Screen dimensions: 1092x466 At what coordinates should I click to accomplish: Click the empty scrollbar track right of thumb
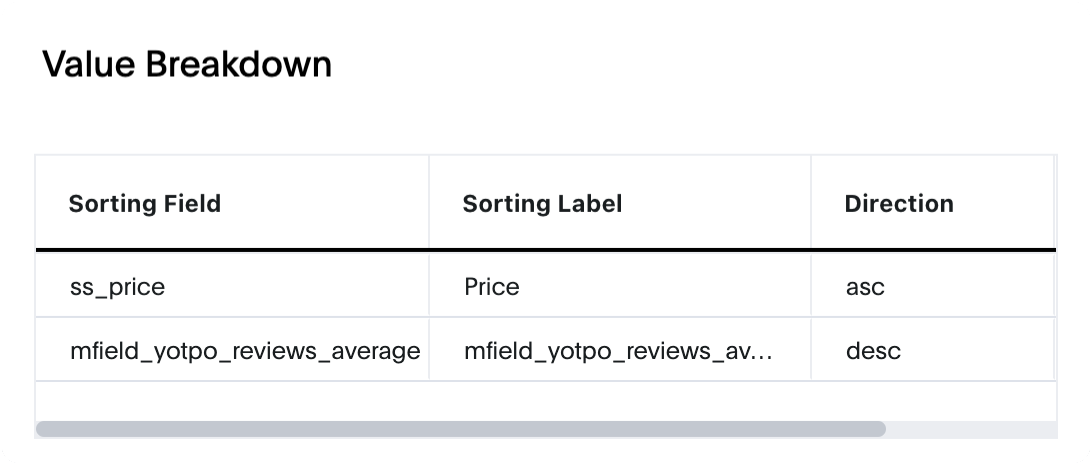click(x=972, y=430)
